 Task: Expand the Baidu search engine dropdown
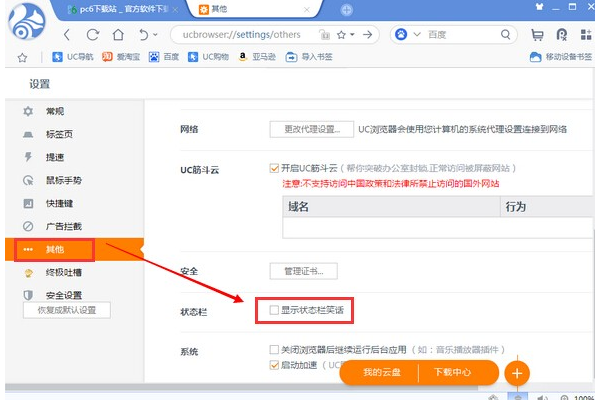(417, 35)
